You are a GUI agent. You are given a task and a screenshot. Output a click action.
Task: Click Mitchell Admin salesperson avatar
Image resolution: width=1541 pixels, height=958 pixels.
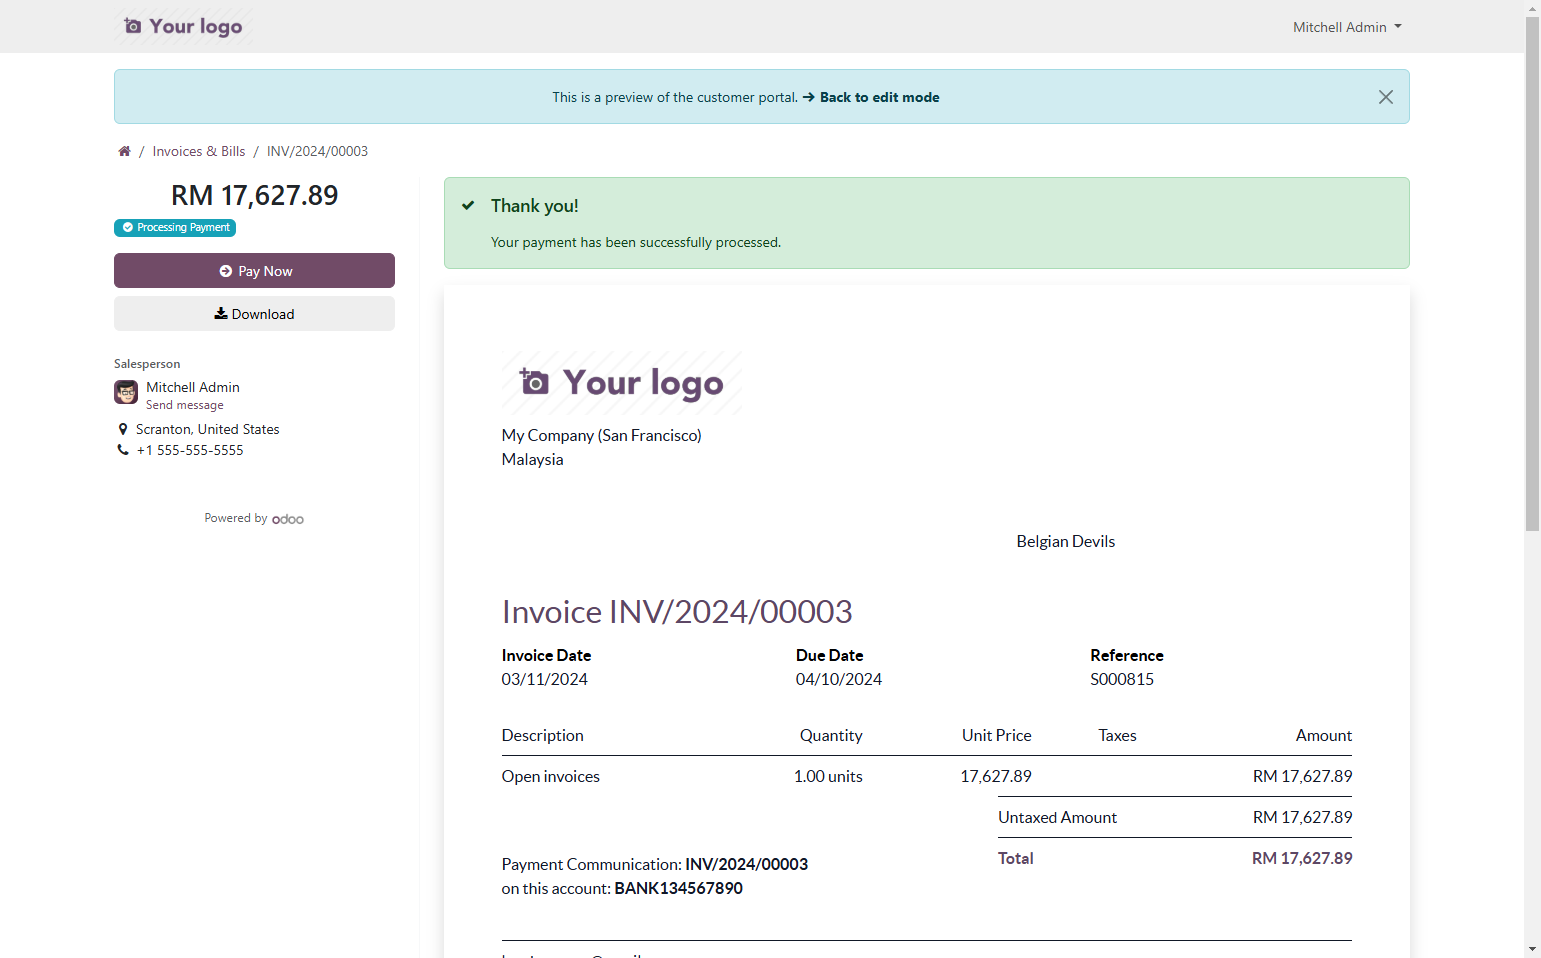pyautogui.click(x=126, y=392)
